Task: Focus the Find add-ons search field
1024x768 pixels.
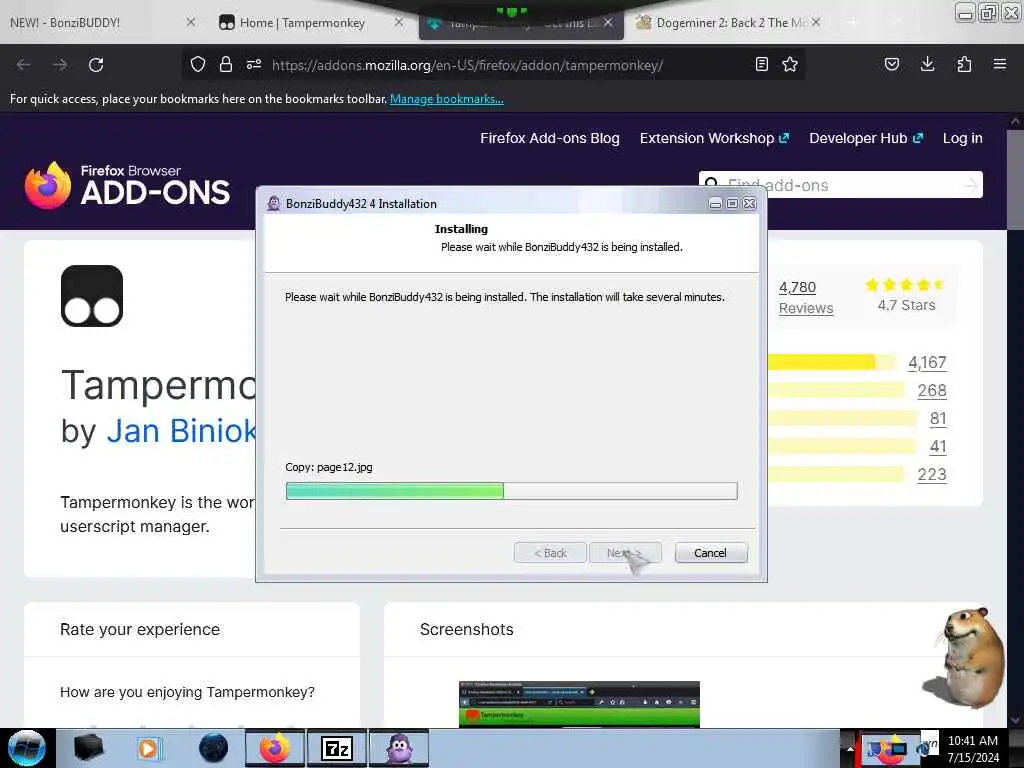Action: [840, 185]
